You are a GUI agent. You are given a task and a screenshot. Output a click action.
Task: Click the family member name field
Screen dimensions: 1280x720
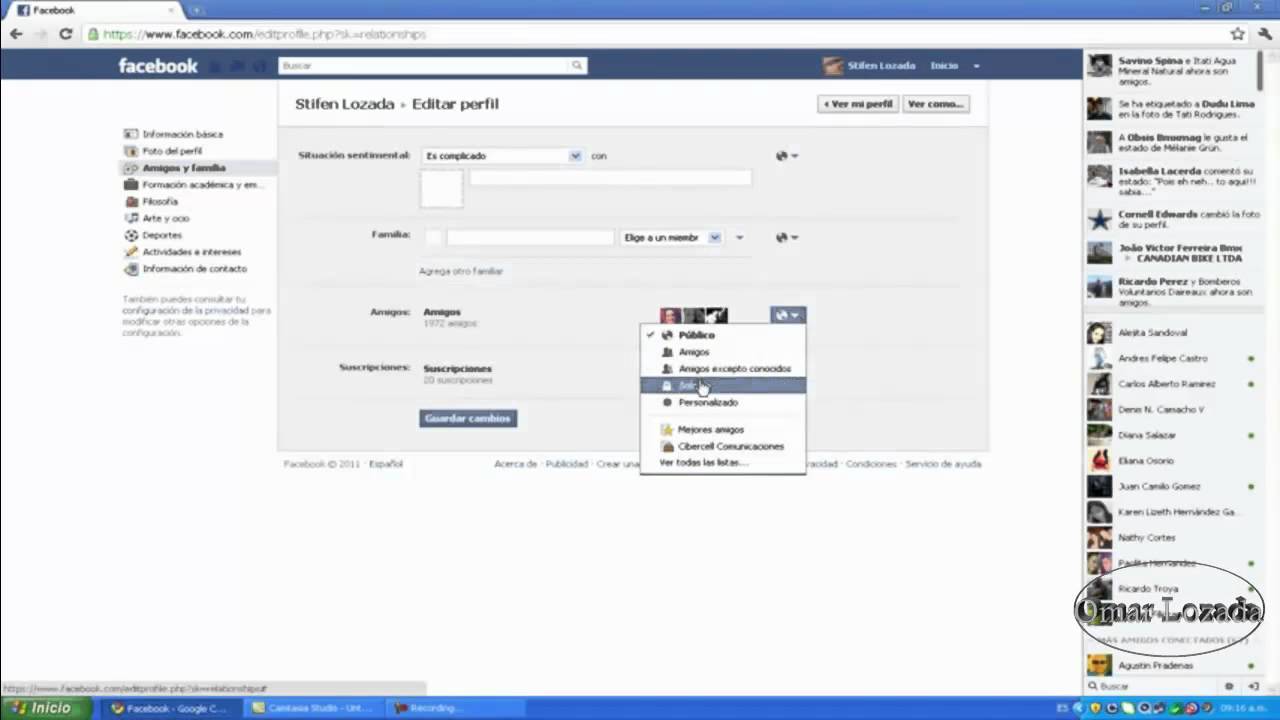pos(529,238)
